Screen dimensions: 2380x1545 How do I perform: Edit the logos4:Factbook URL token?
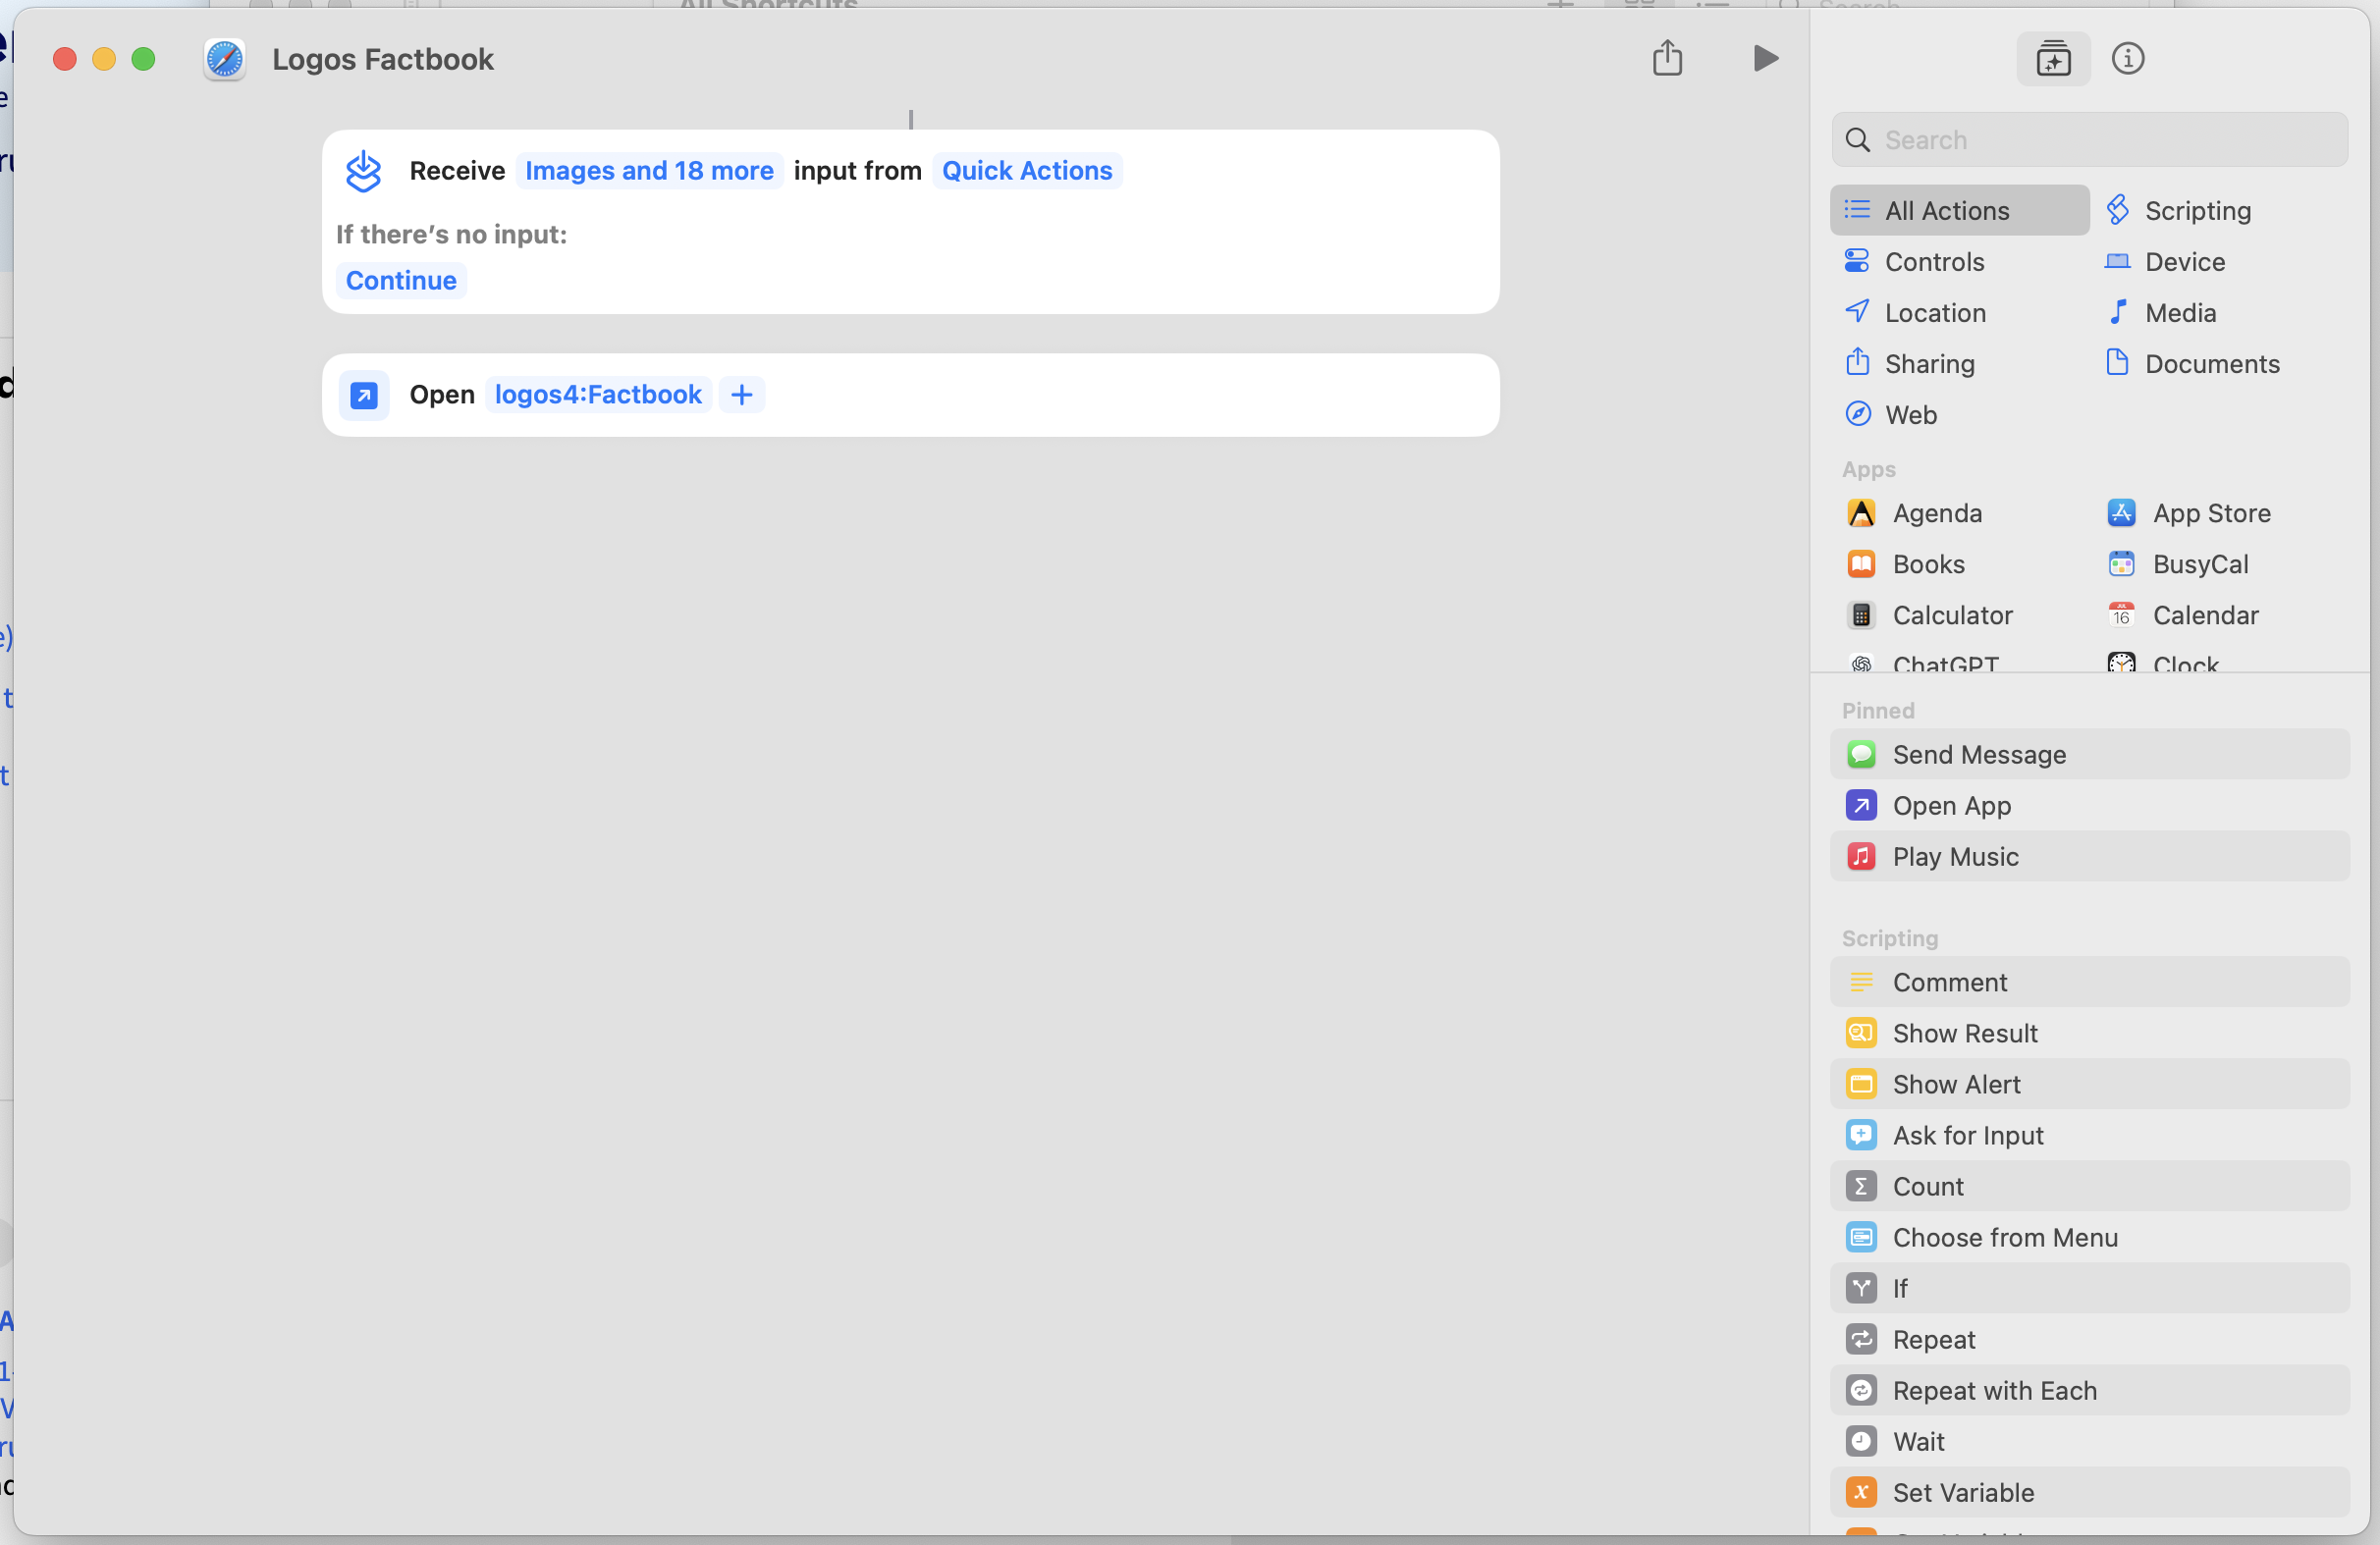(598, 395)
